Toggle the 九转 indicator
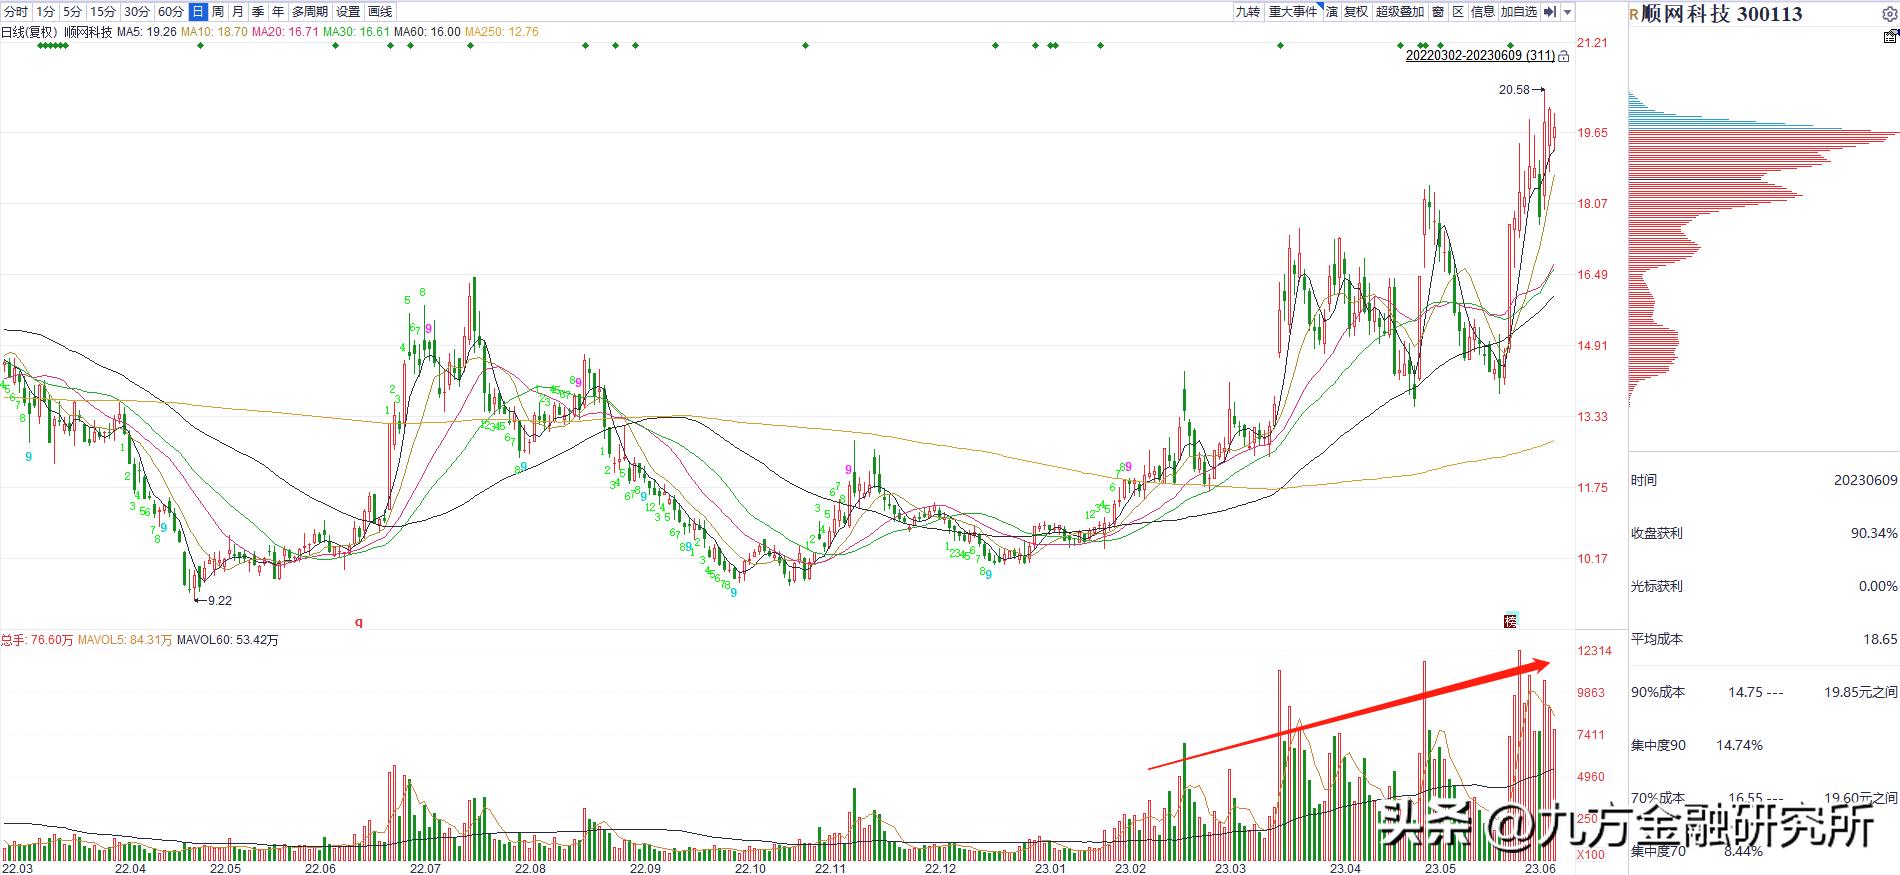The height and width of the screenshot is (875, 1900). (1247, 12)
